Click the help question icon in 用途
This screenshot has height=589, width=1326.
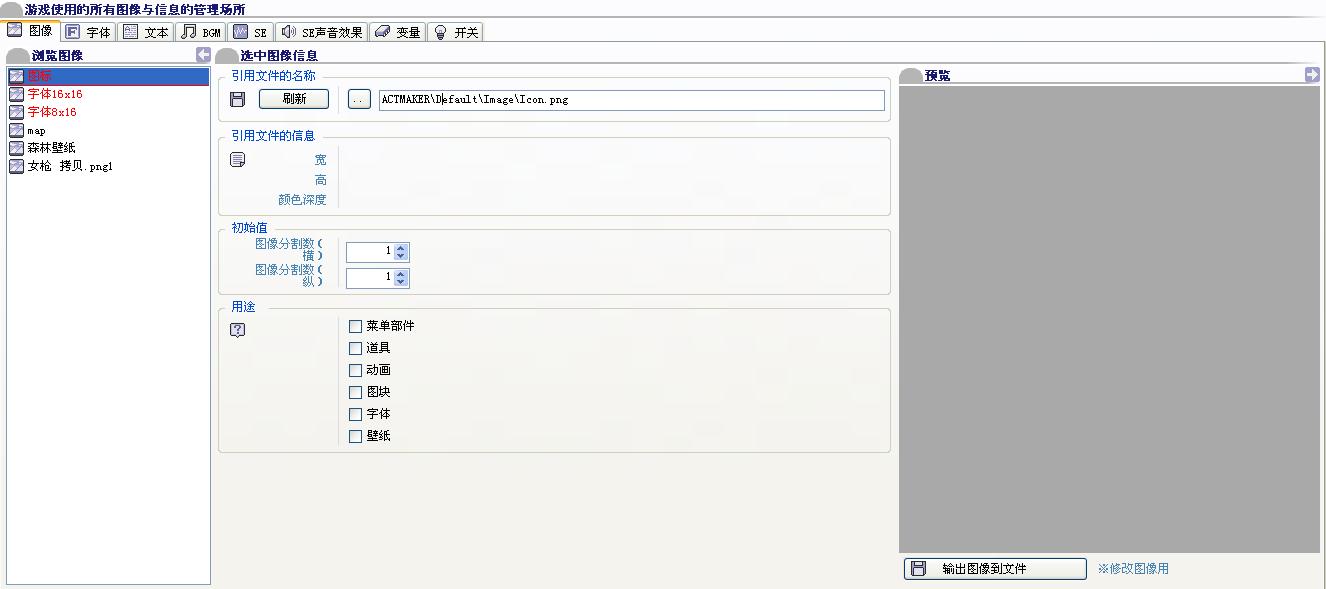(x=237, y=330)
